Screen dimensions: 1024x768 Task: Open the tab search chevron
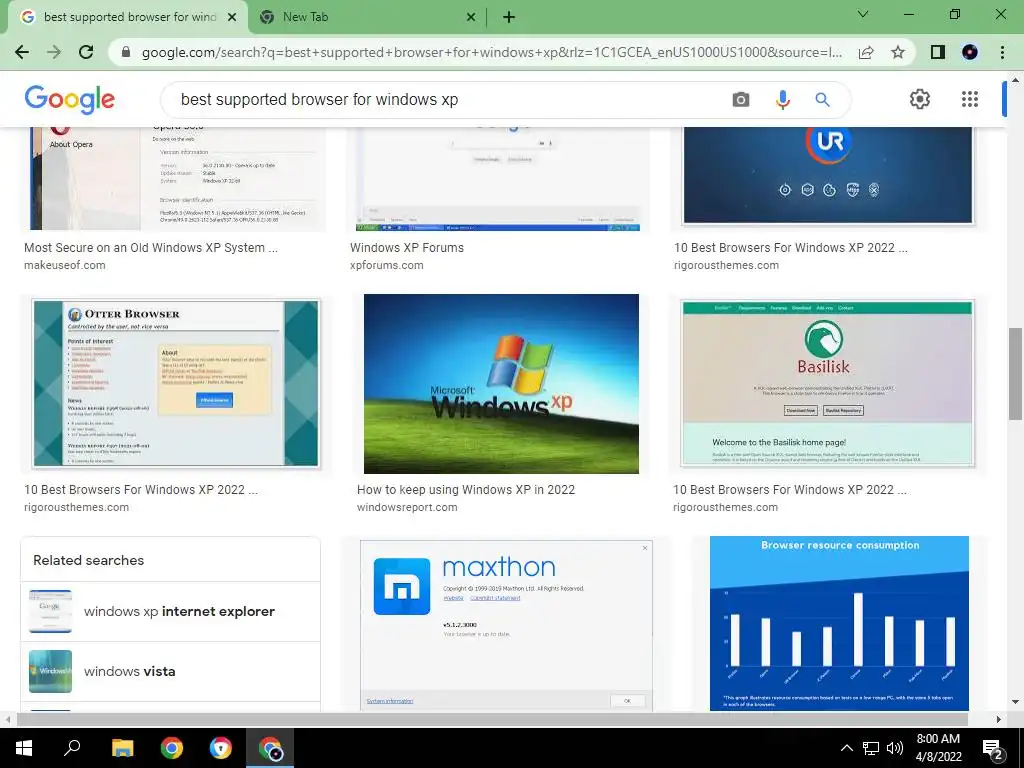(x=863, y=14)
